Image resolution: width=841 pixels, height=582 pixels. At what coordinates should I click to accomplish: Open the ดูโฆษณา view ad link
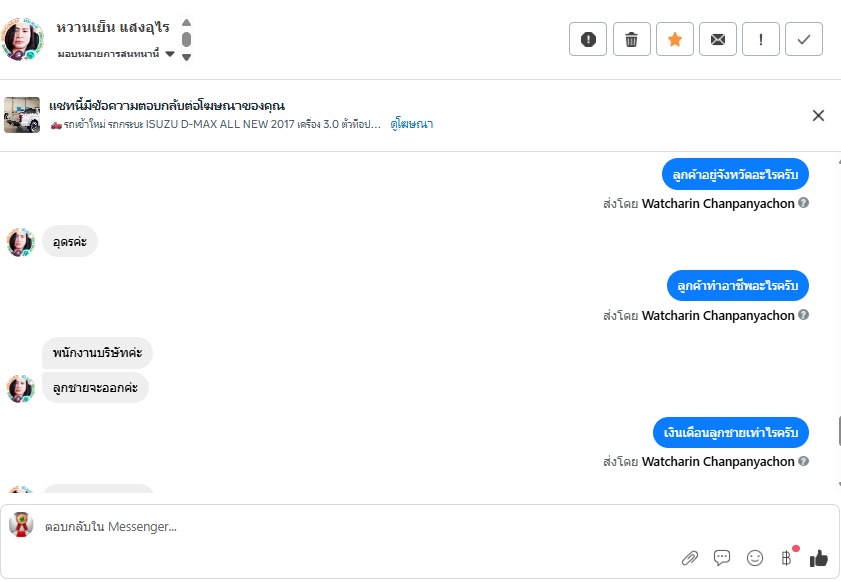411,124
